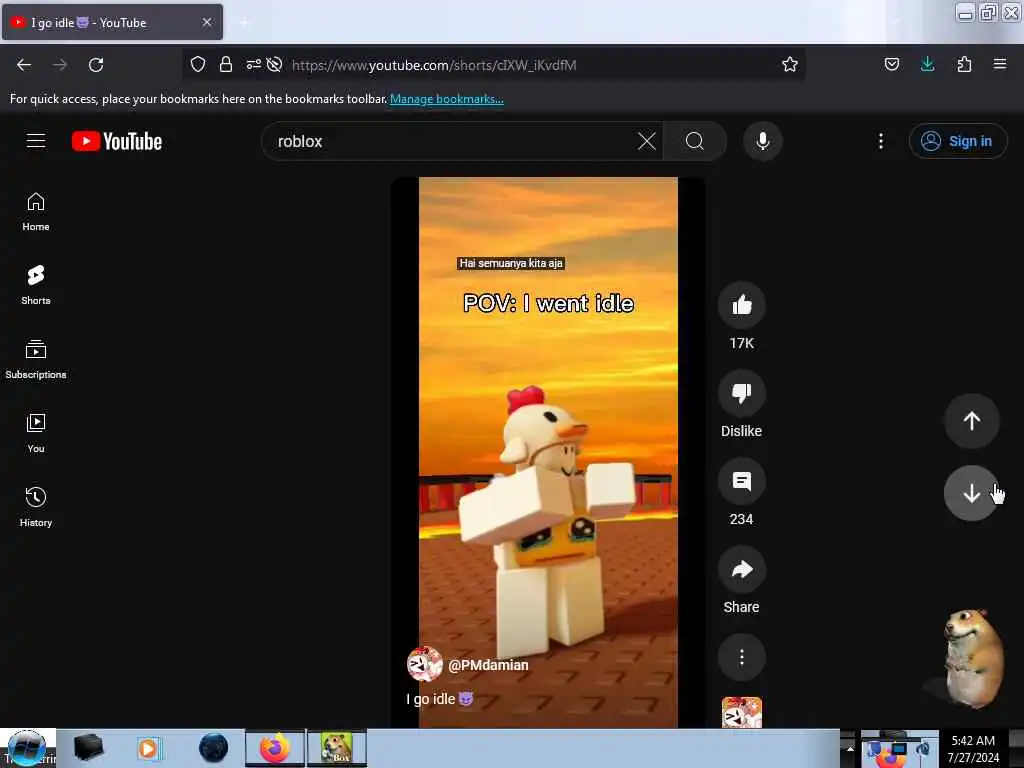Click the taskbar clock 5:42 AM

(973, 749)
